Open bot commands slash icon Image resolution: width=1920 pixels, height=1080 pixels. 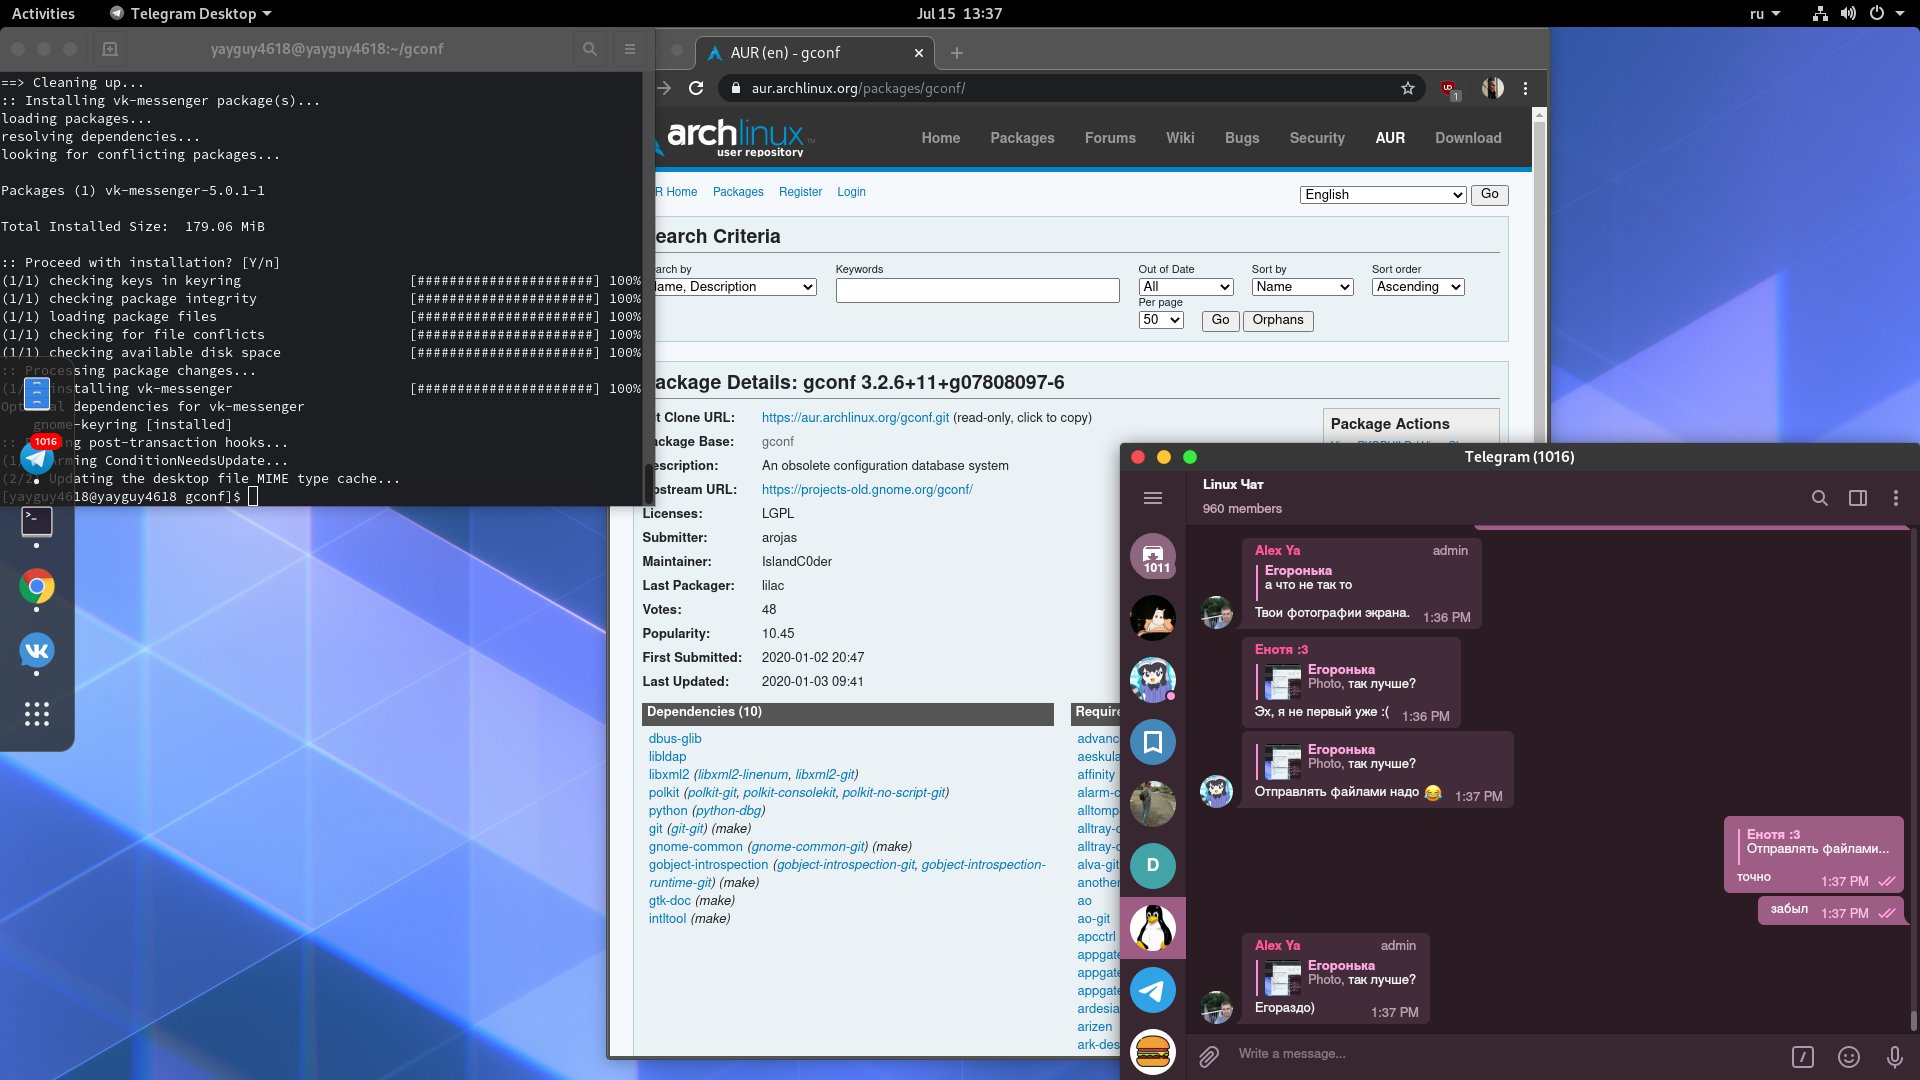(1803, 1057)
